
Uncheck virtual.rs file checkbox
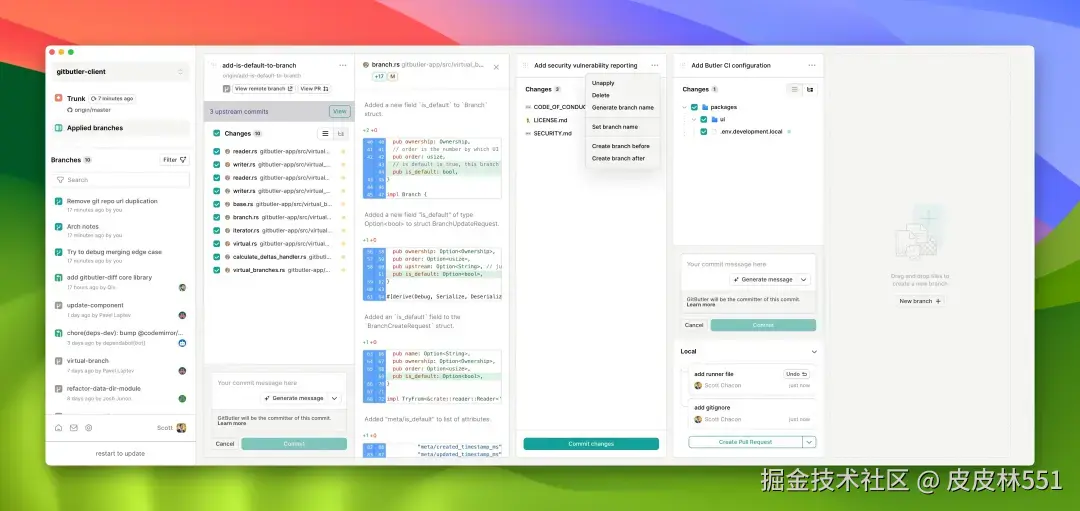pyautogui.click(x=216, y=243)
